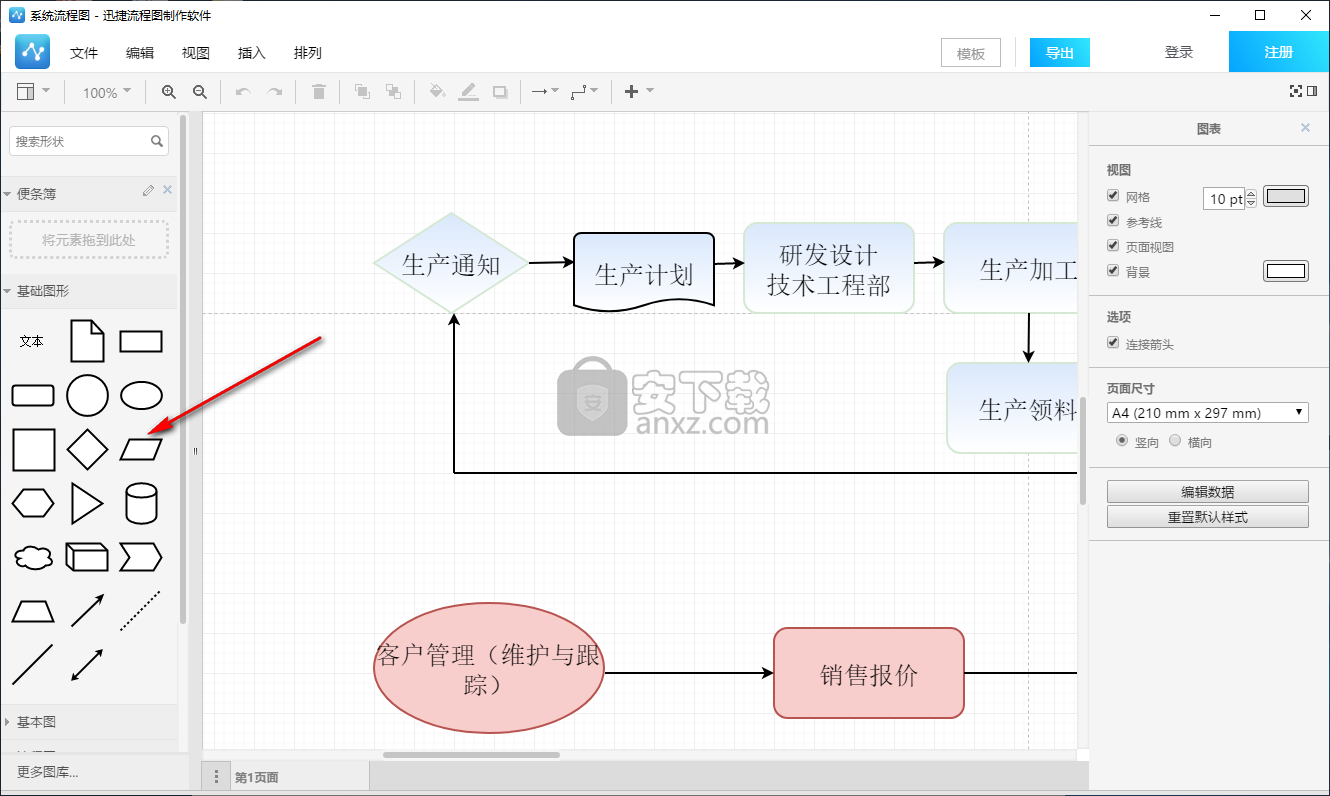Open the 编辑 menu
Viewport: 1330px width, 796px height.
tap(140, 53)
